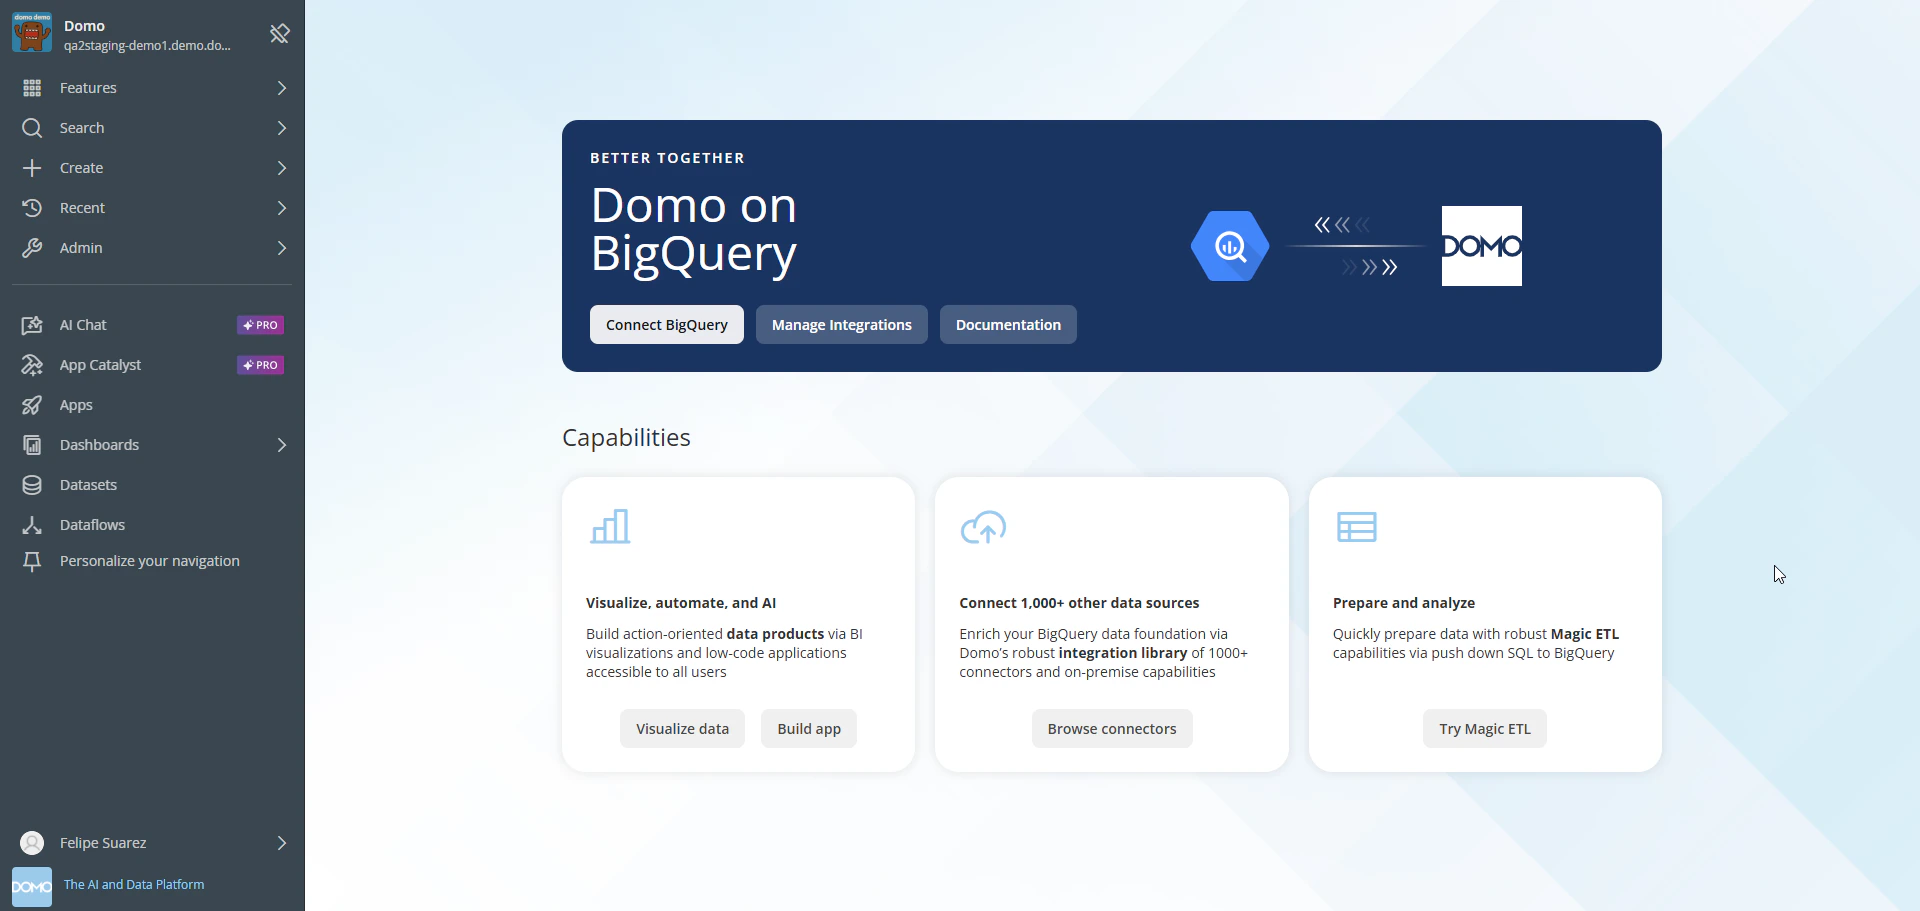Click The AI and Data Platform link
The width and height of the screenshot is (1920, 911).
click(134, 885)
